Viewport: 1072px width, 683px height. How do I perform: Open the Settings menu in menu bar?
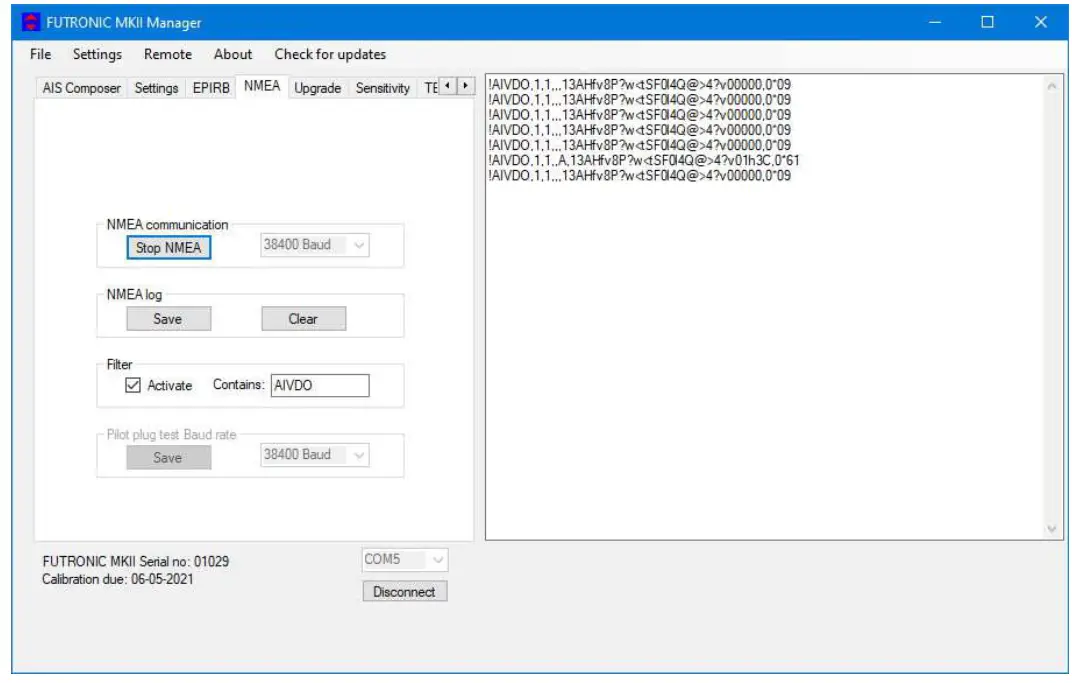pos(97,54)
